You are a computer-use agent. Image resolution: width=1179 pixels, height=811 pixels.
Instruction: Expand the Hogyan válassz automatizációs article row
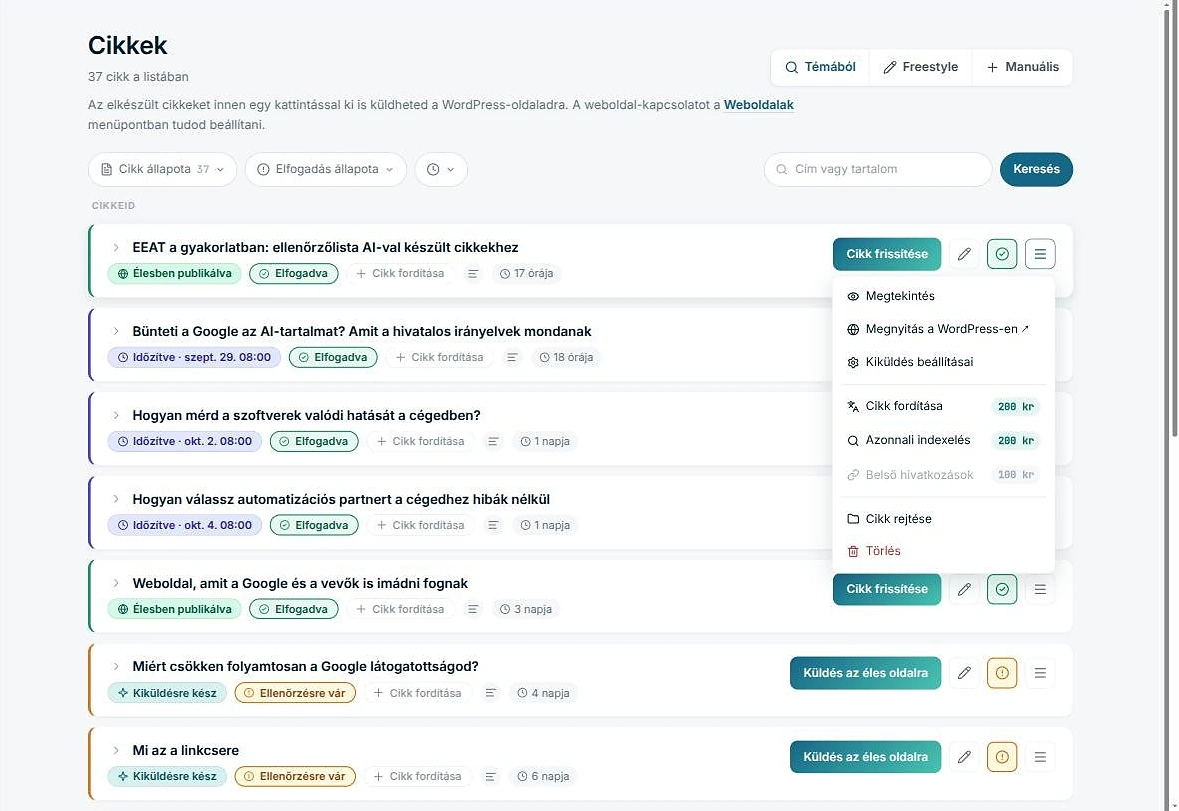(x=116, y=499)
